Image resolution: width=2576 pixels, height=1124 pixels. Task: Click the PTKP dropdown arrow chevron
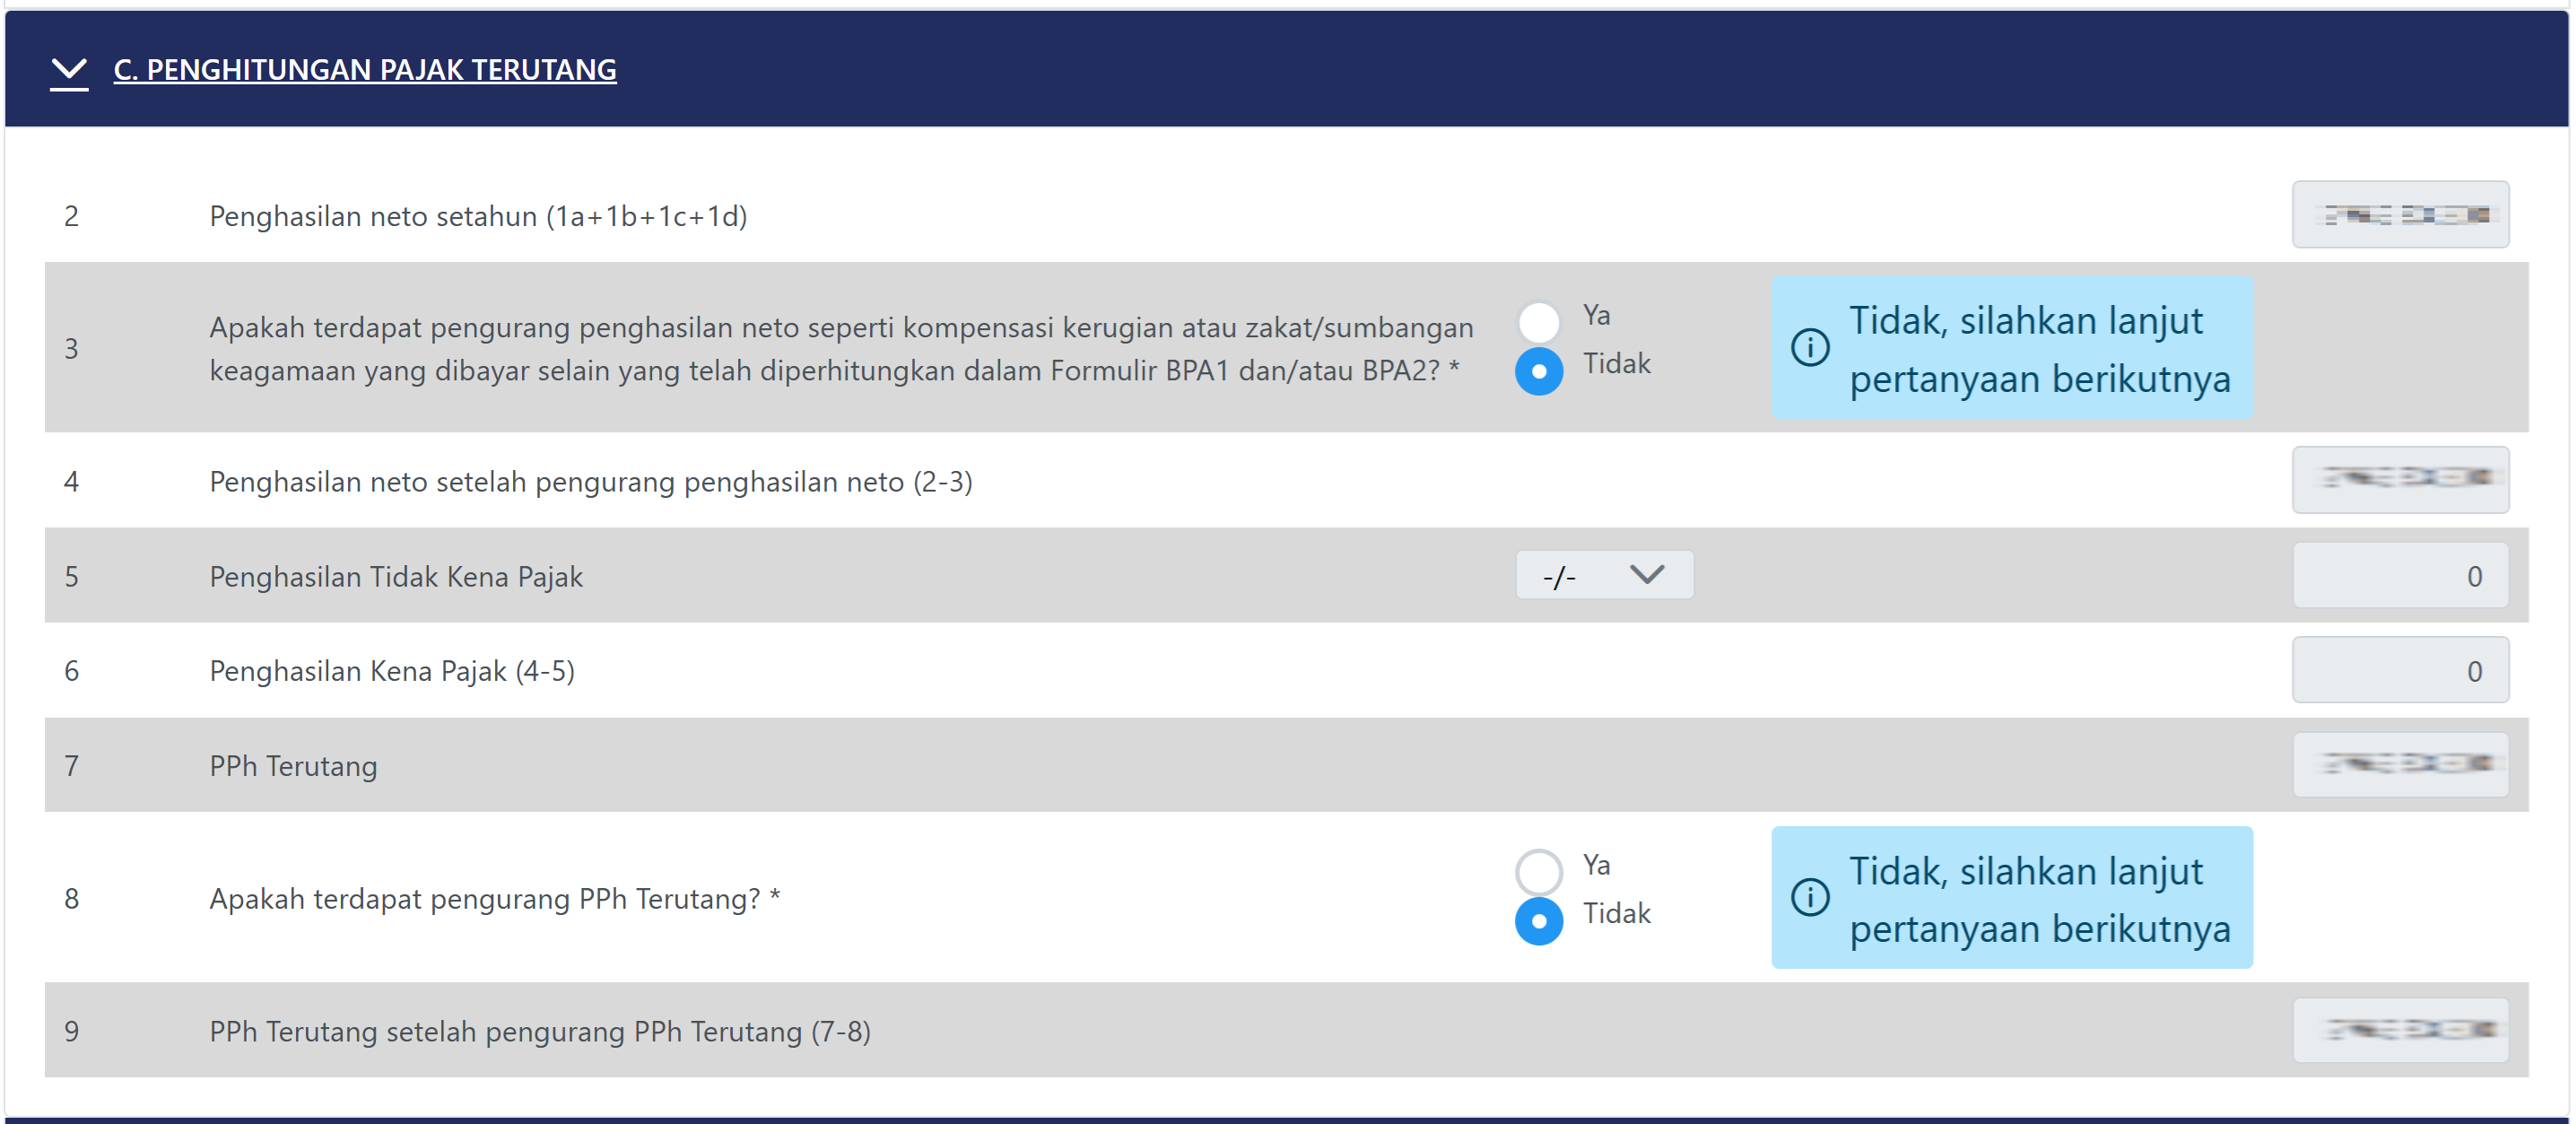click(x=1646, y=575)
